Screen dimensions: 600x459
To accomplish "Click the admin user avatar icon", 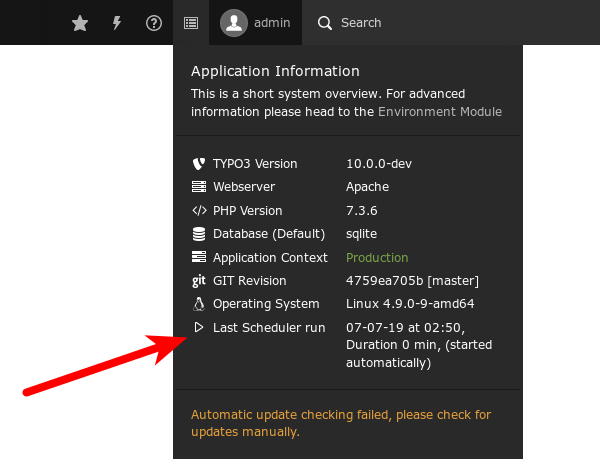I will click(x=234, y=23).
